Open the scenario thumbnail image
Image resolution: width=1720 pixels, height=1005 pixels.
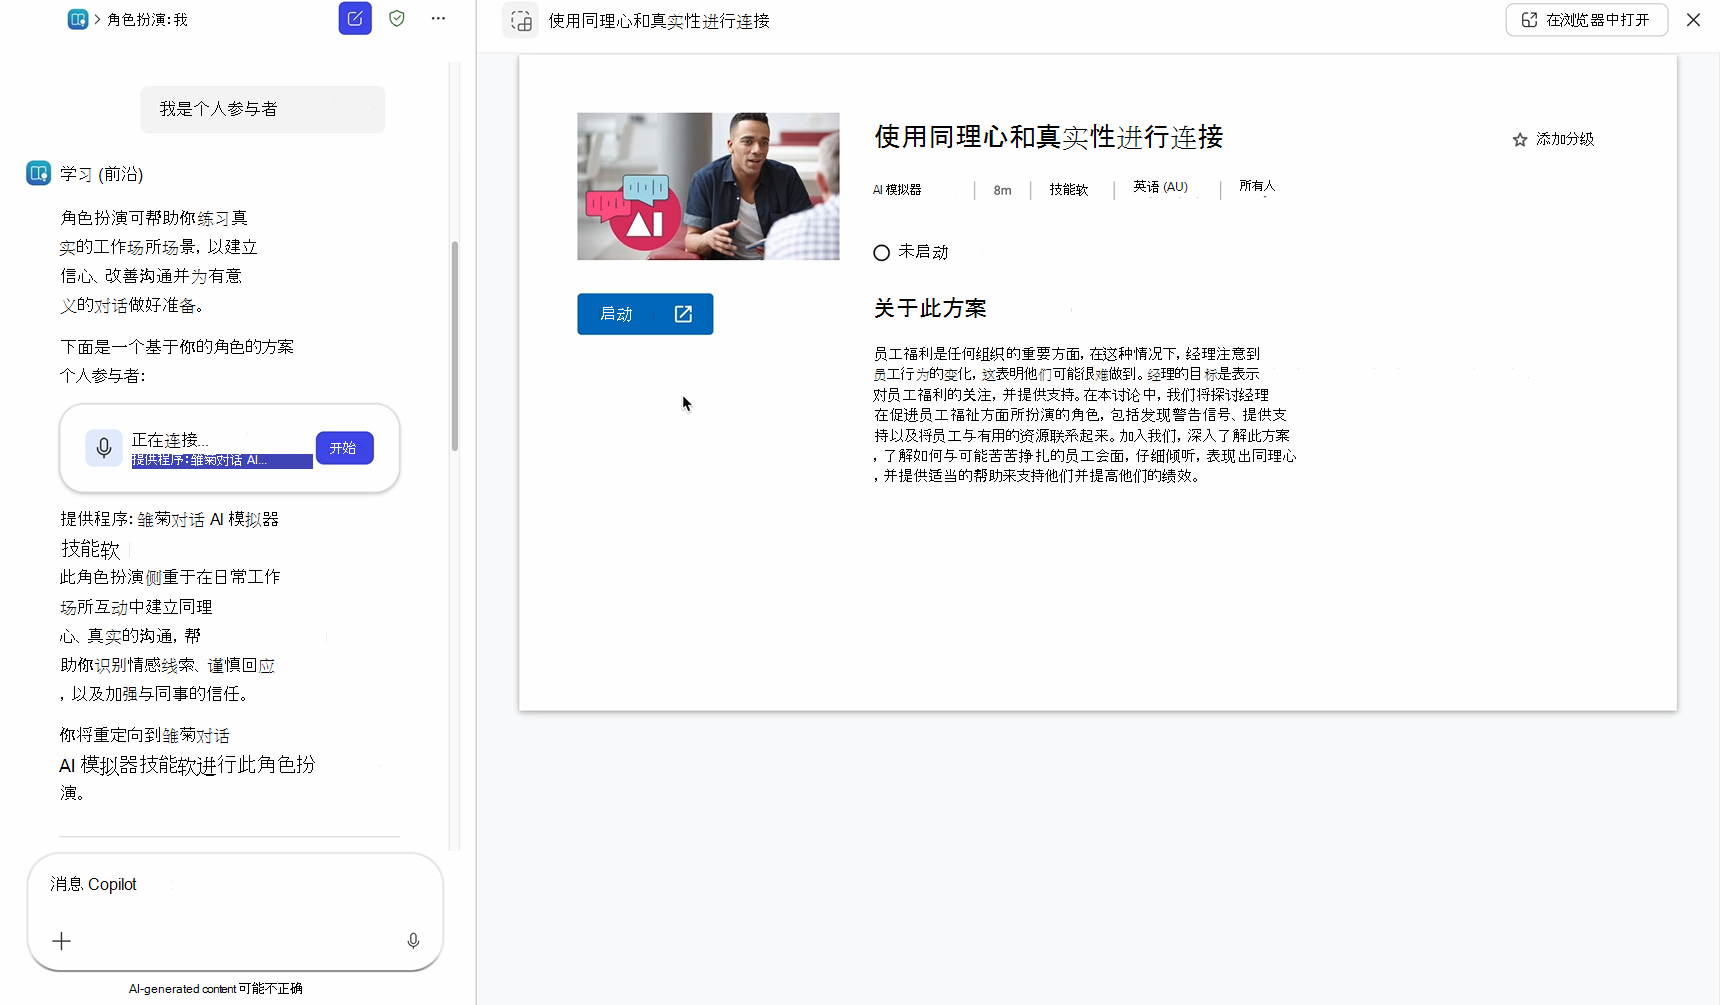pyautogui.click(x=708, y=186)
